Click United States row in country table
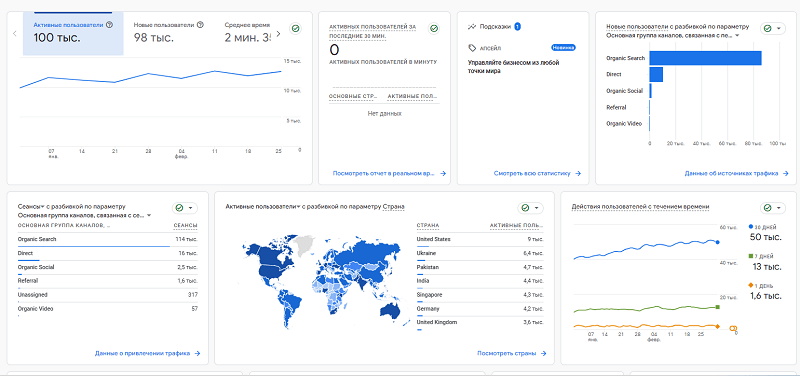This screenshot has width=800, height=376. 480,240
